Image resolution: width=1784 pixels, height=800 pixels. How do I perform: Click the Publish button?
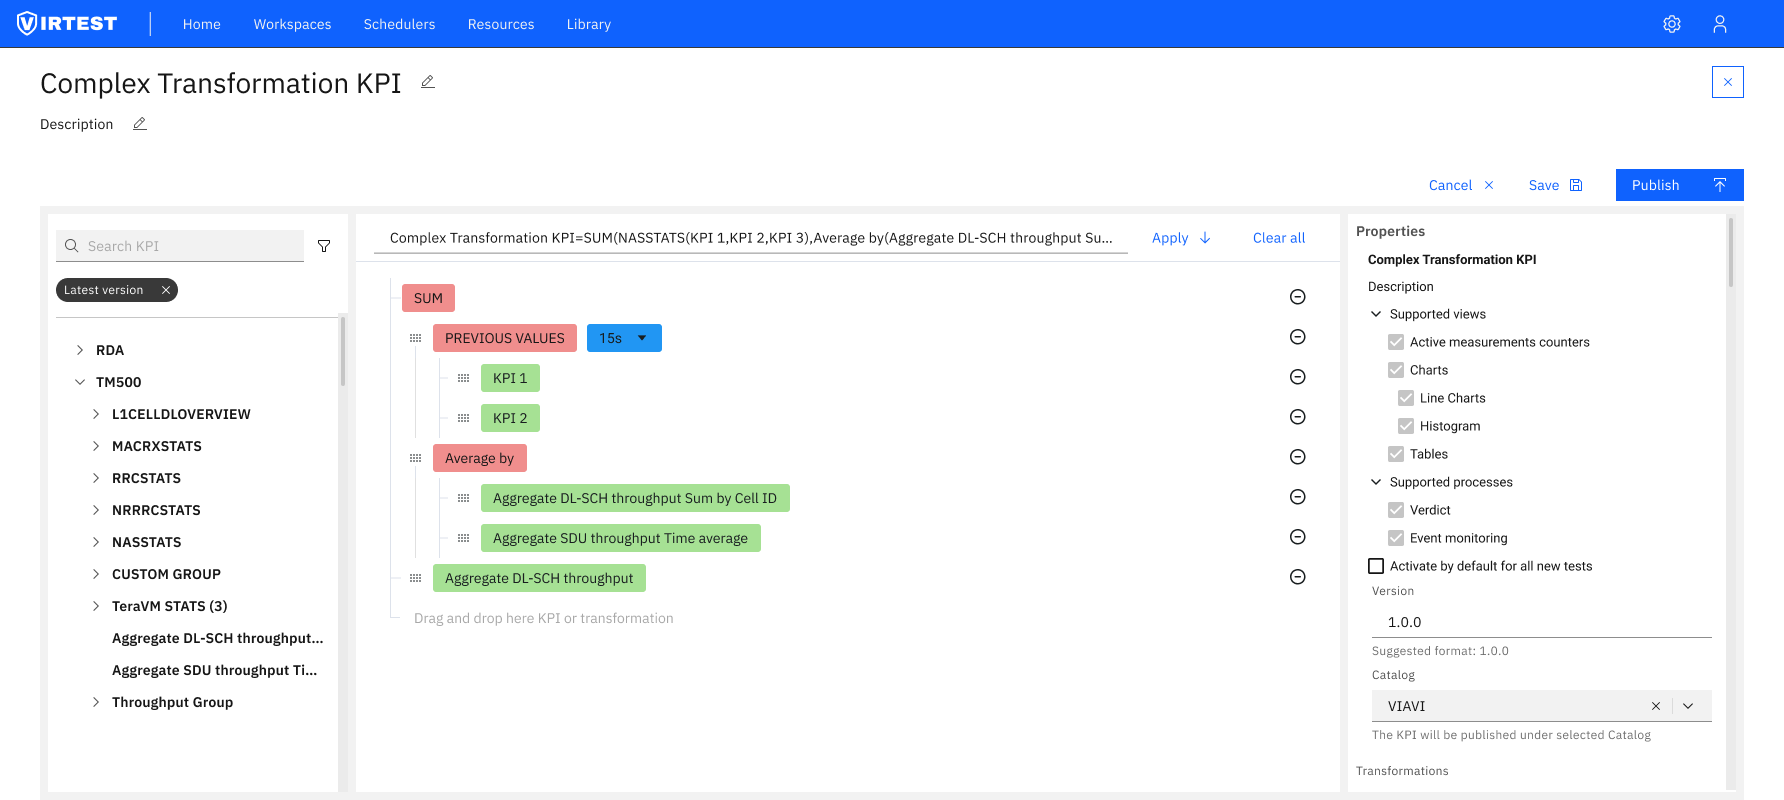[1678, 185]
